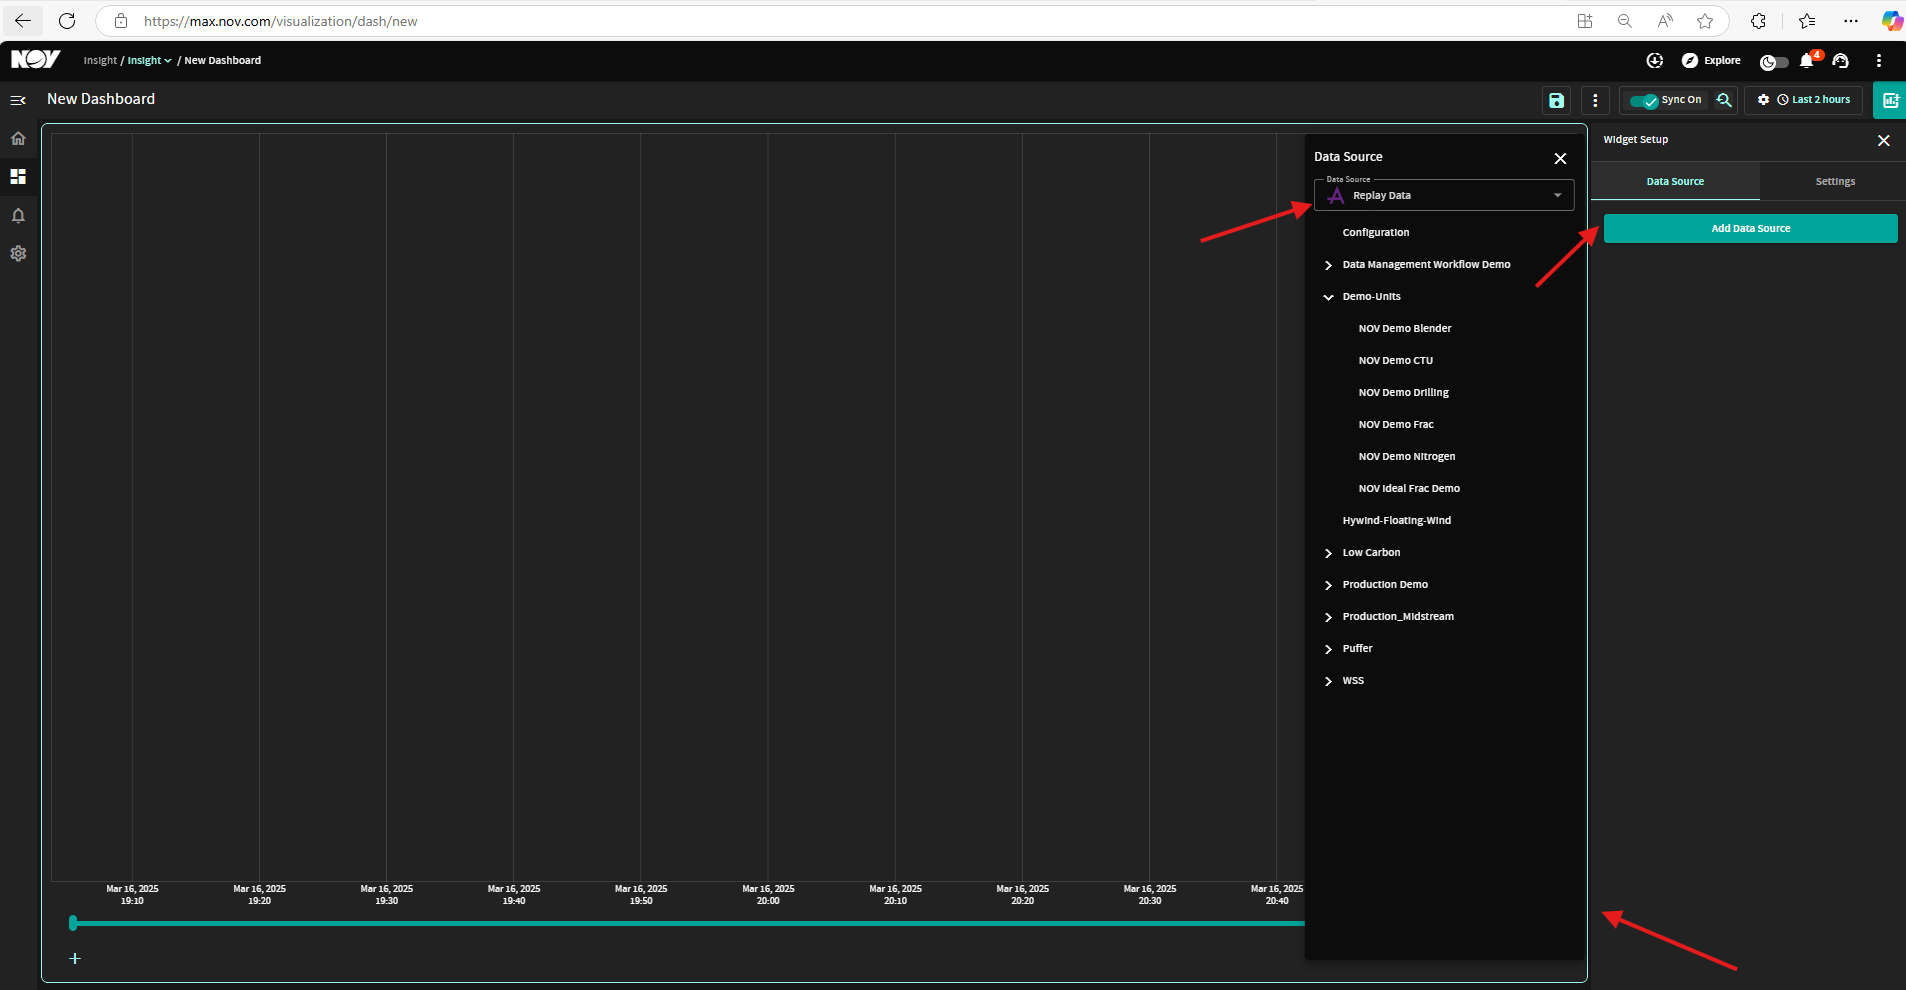The width and height of the screenshot is (1906, 990).
Task: Click the browser split screen icon
Action: 1585,21
